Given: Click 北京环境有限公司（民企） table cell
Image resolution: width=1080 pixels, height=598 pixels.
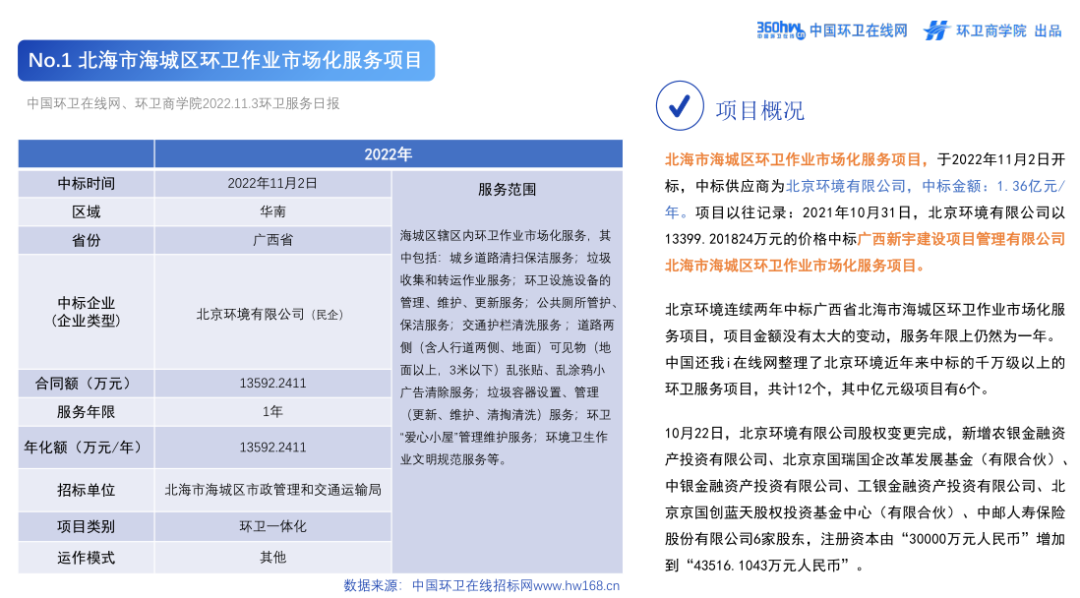Looking at the screenshot, I should [x=273, y=314].
